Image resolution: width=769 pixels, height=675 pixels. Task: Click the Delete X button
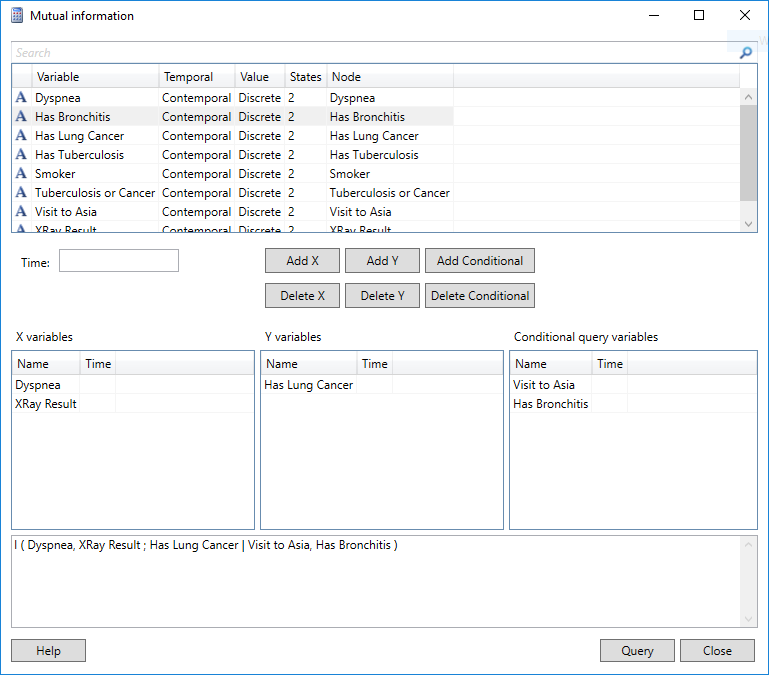point(302,296)
